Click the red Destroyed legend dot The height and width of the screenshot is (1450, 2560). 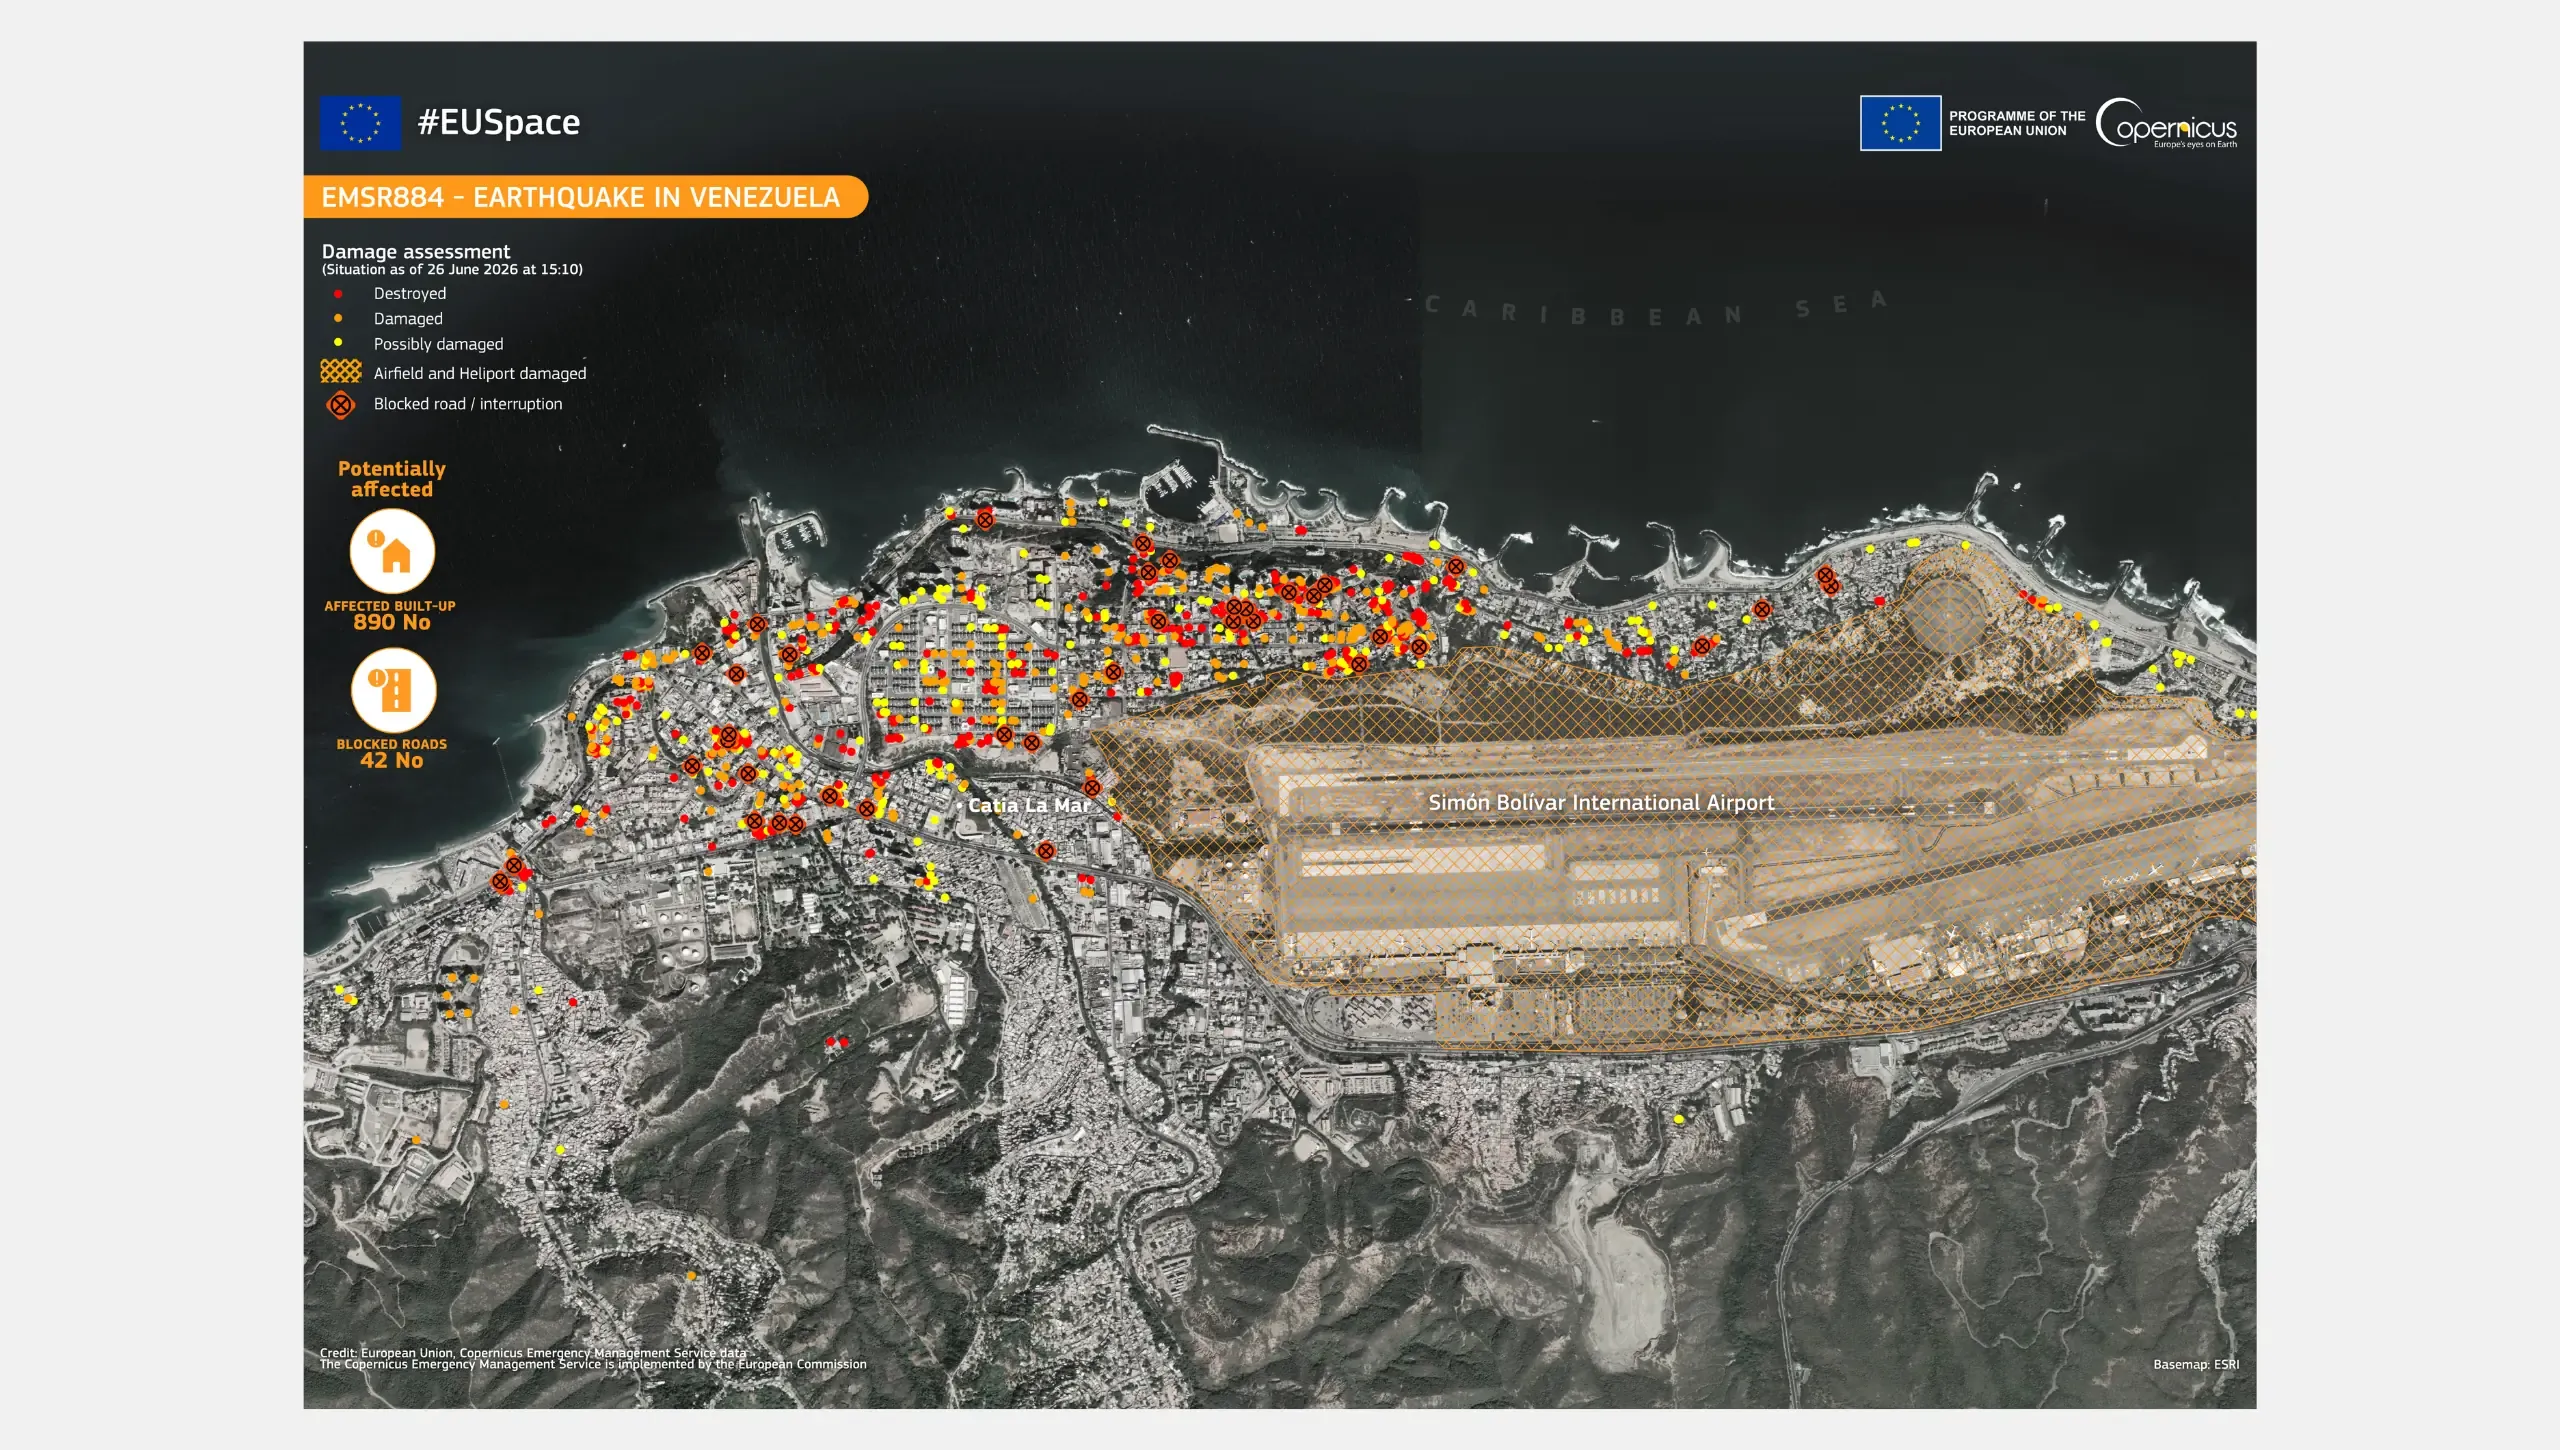coord(338,293)
